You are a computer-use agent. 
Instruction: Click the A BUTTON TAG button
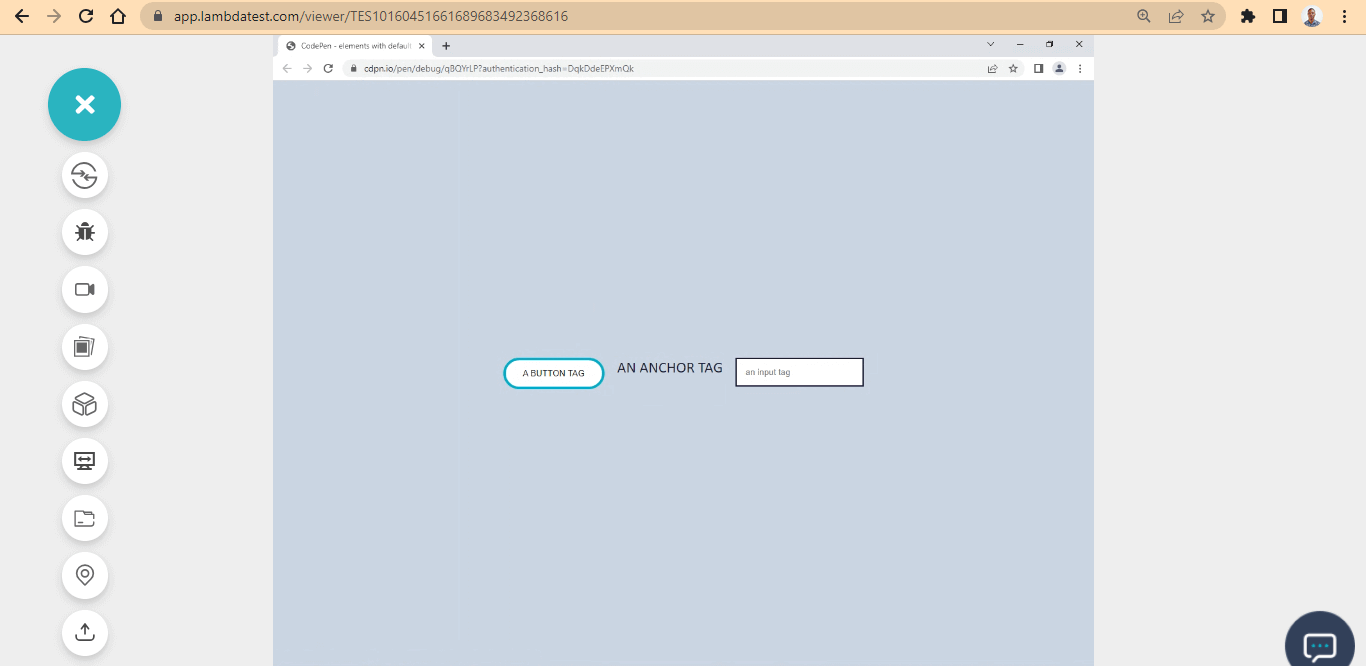point(553,373)
